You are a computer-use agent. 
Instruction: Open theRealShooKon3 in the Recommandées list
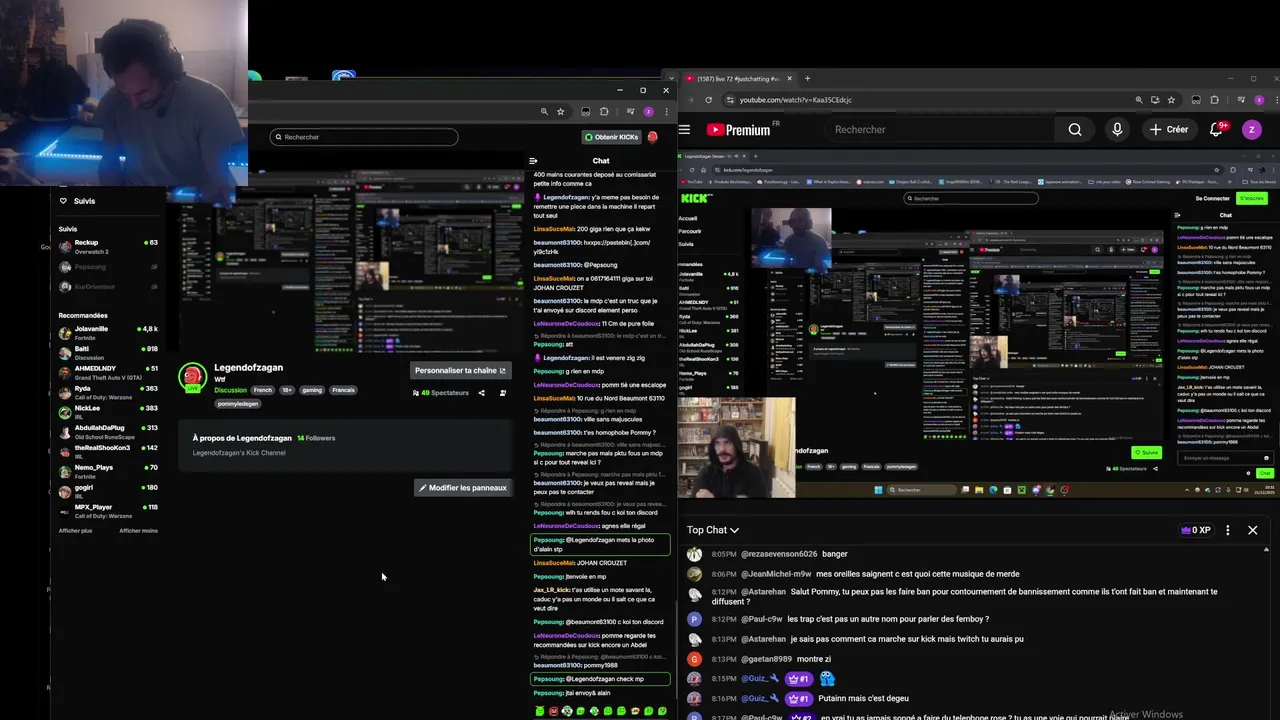[x=108, y=451]
